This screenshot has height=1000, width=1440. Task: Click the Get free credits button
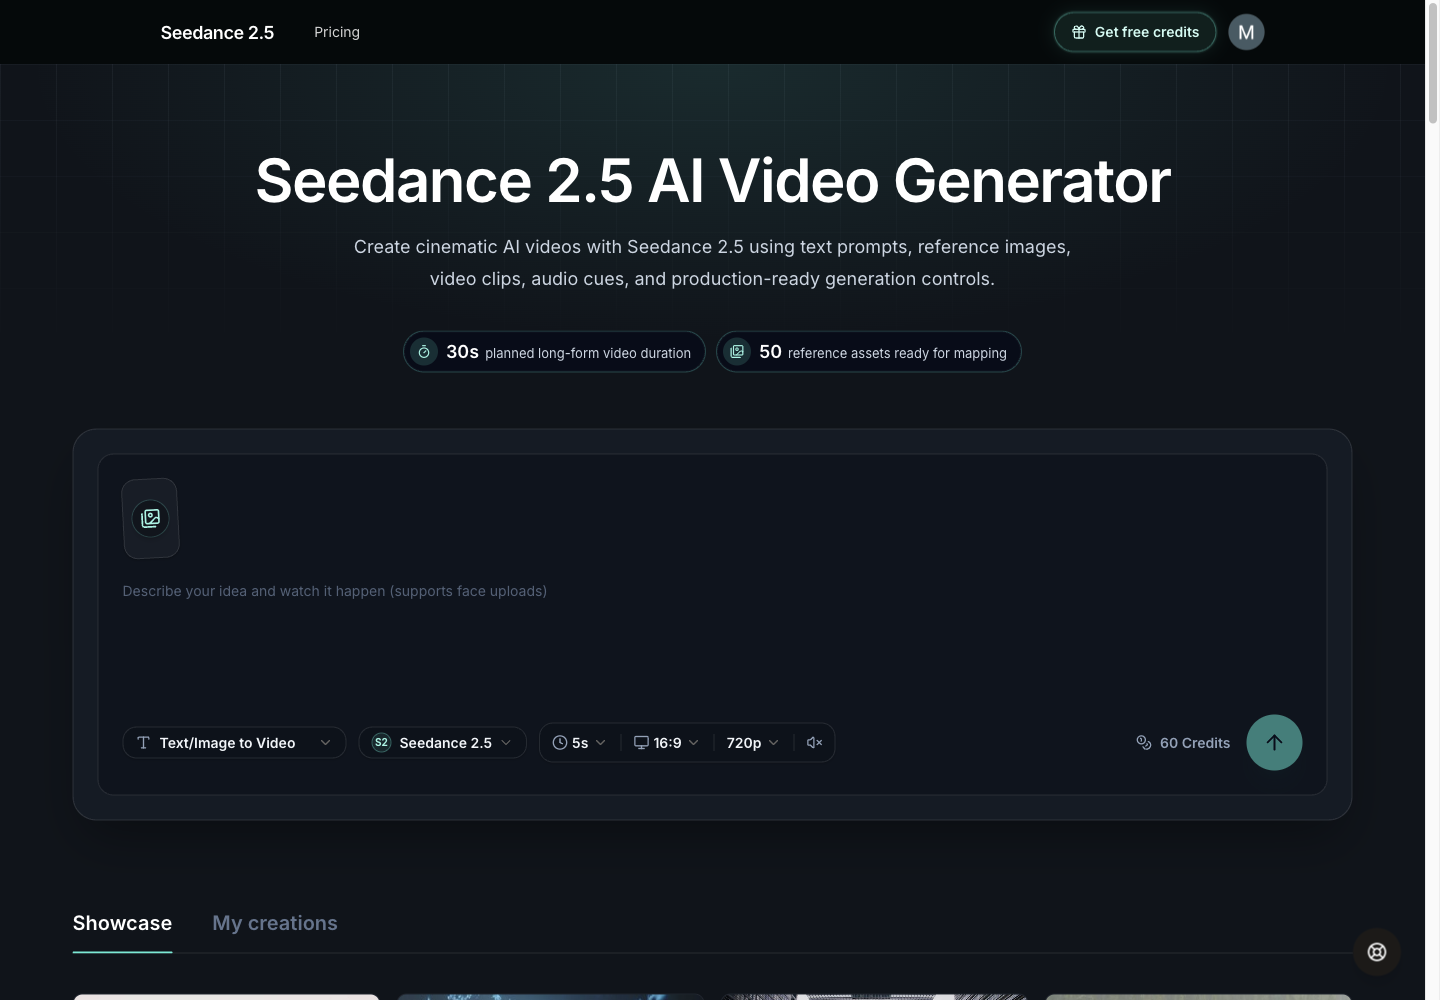1135,32
